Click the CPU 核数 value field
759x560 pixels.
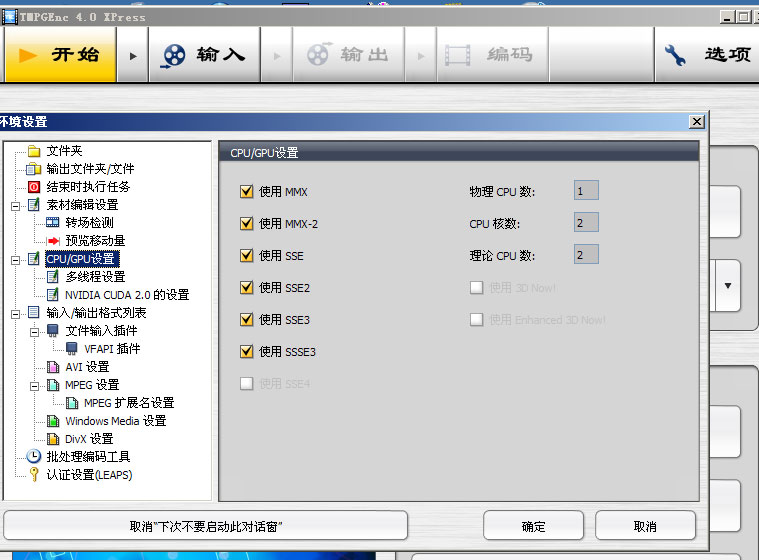point(586,223)
